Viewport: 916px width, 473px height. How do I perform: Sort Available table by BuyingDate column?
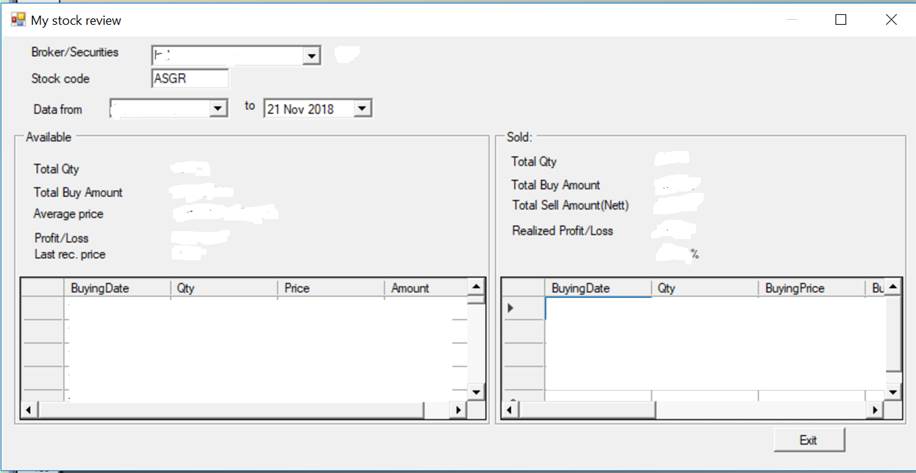tap(117, 288)
